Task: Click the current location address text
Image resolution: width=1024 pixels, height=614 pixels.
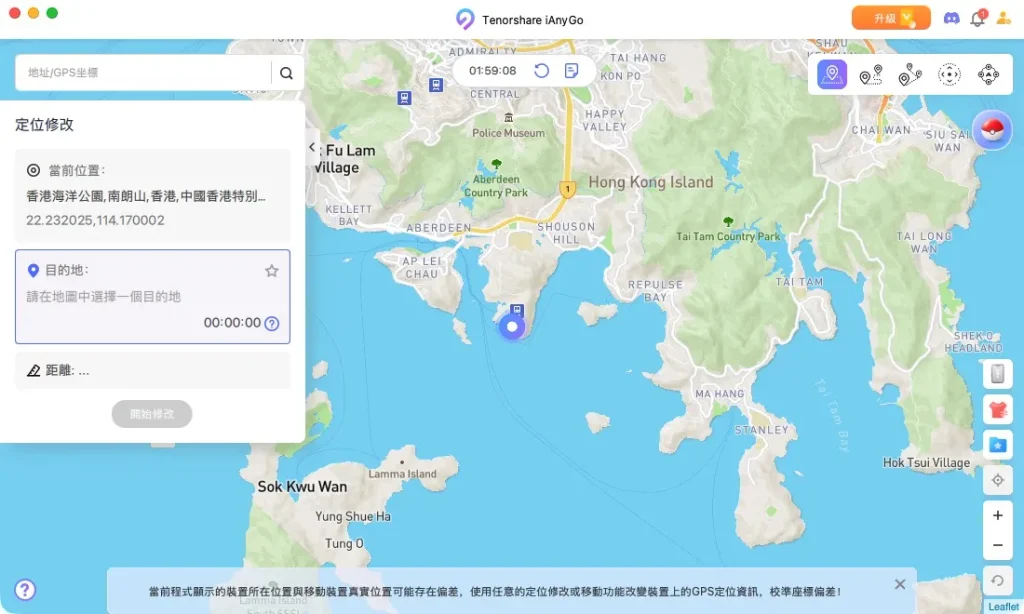Action: (146, 196)
